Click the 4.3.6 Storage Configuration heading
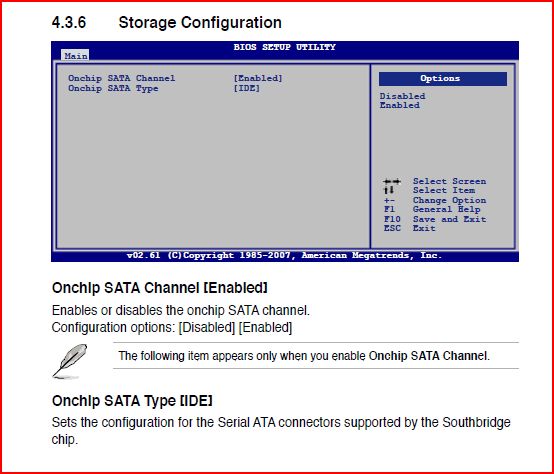Viewport: 554px width, 474px height. [x=166, y=23]
